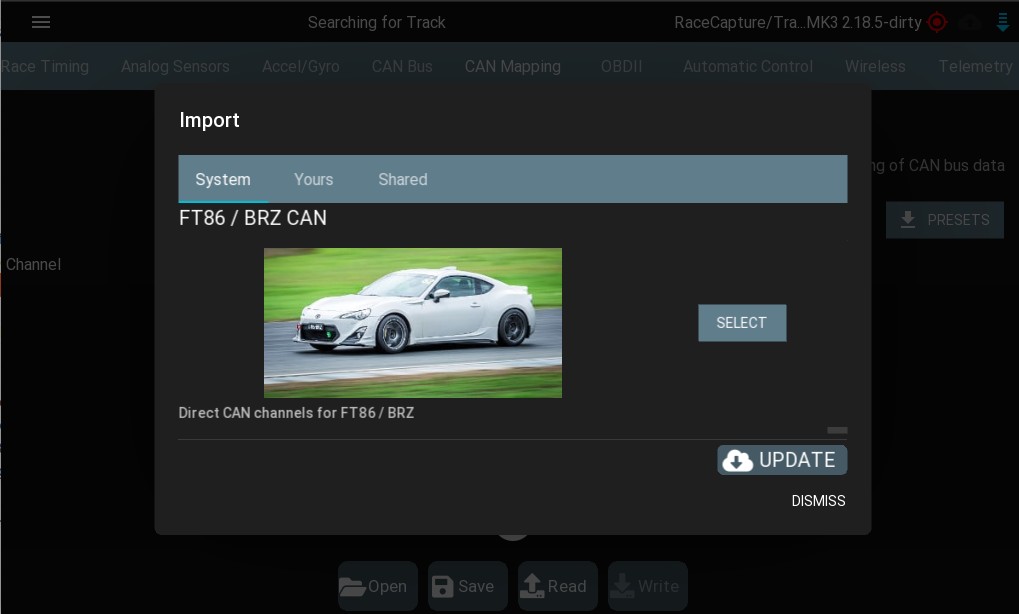Click the Read upload icon

pos(532,585)
